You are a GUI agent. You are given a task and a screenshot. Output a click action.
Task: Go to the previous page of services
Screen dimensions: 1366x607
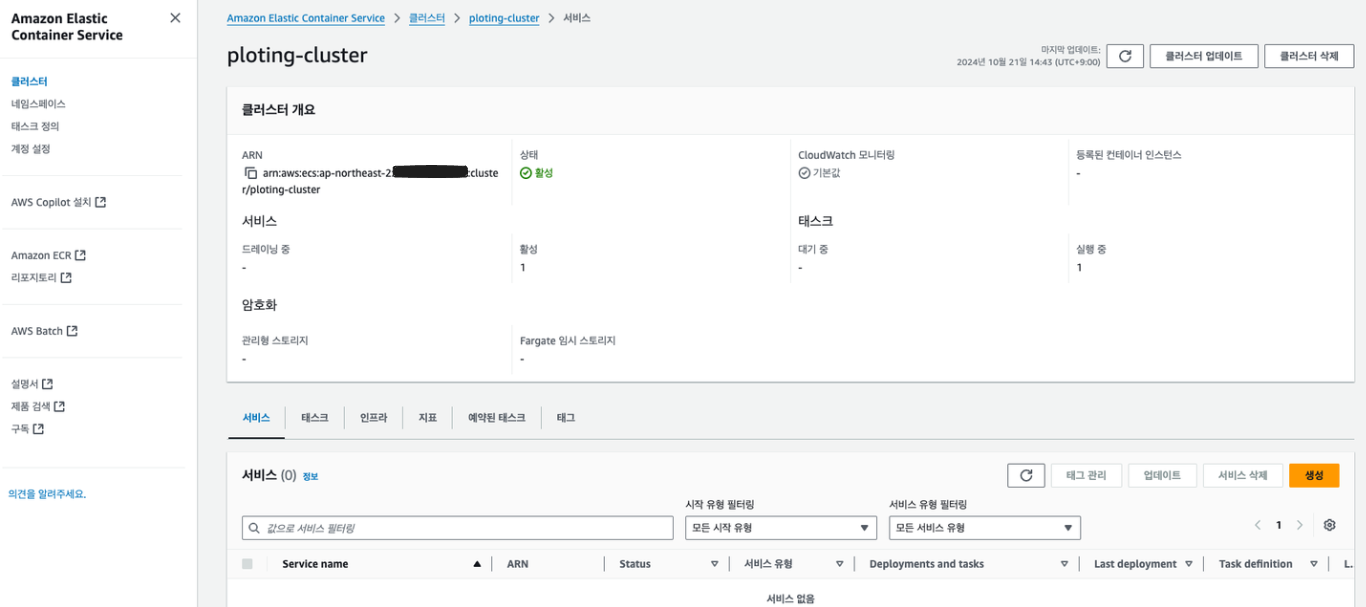point(1258,525)
